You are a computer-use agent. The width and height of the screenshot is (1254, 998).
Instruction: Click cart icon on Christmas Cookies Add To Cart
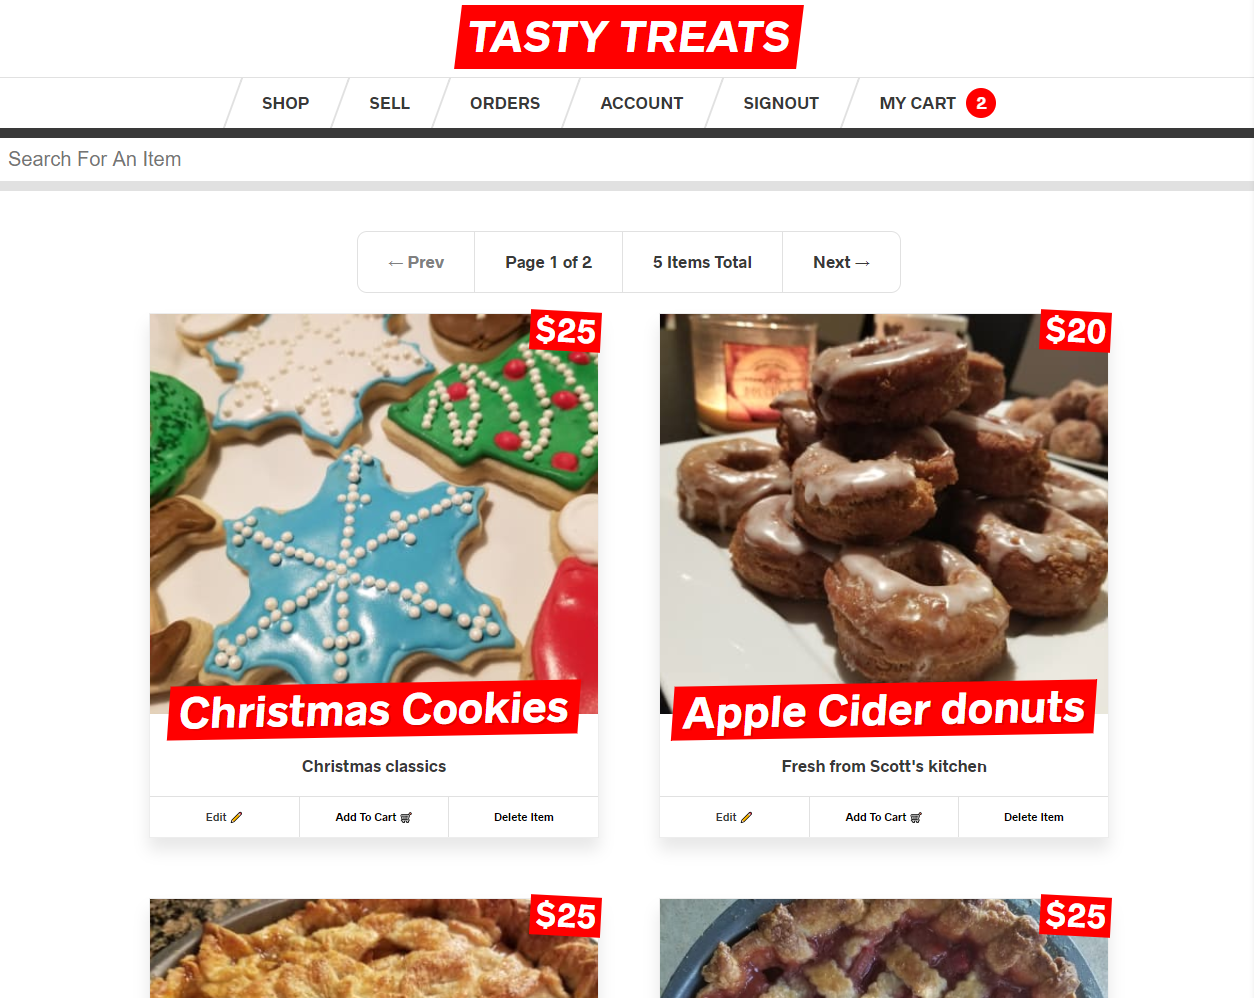[x=406, y=818]
